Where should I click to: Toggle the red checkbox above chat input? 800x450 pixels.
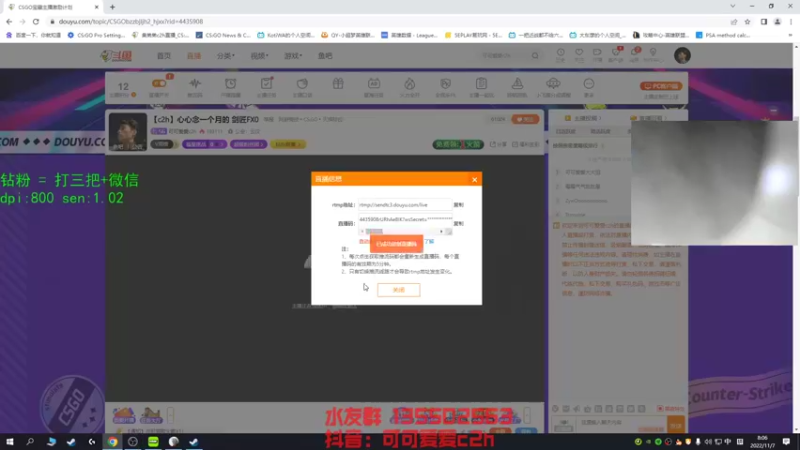tap(660, 409)
